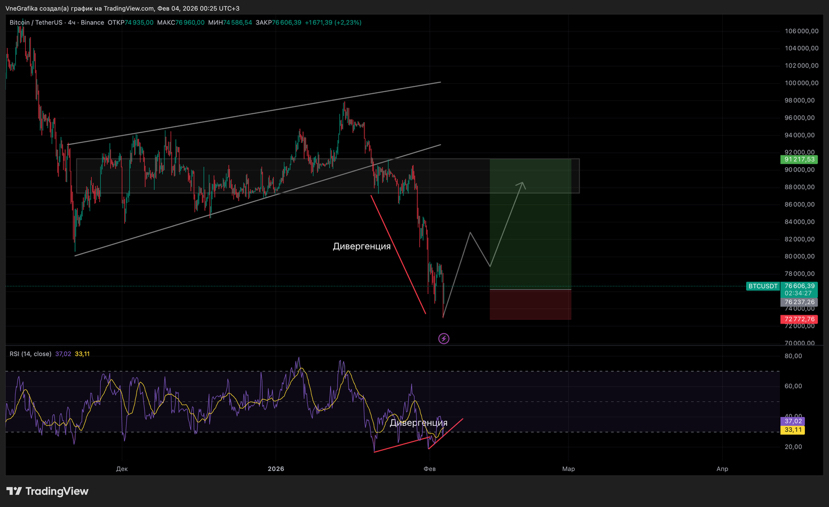The height and width of the screenshot is (507, 829).
Task: Click the ОТКР 74 935,00 open value
Action: tap(131, 23)
